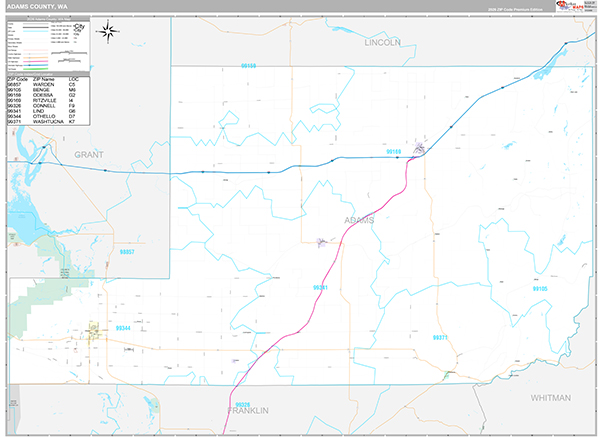Click ZIP code label 99326 on map
This screenshot has height=437, width=600.
[243, 404]
